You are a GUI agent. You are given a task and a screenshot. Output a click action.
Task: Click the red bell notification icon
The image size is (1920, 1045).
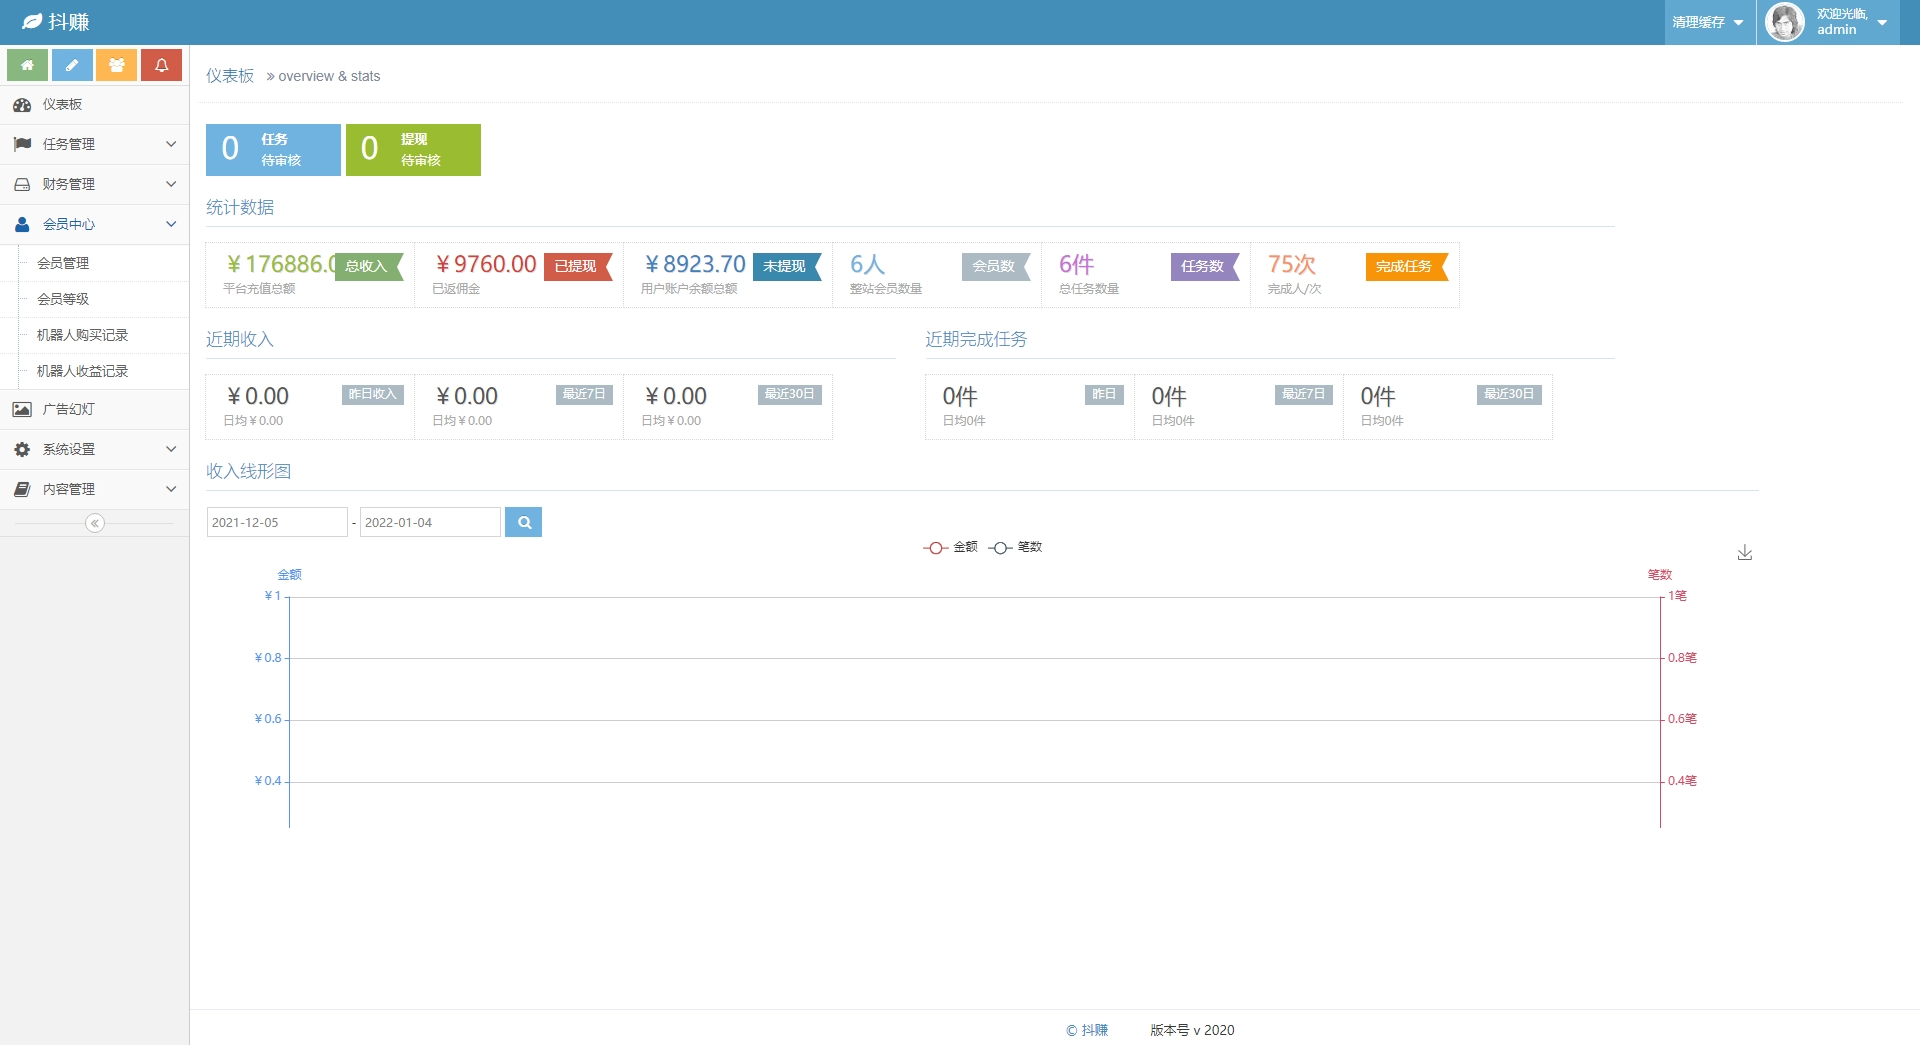[x=161, y=65]
